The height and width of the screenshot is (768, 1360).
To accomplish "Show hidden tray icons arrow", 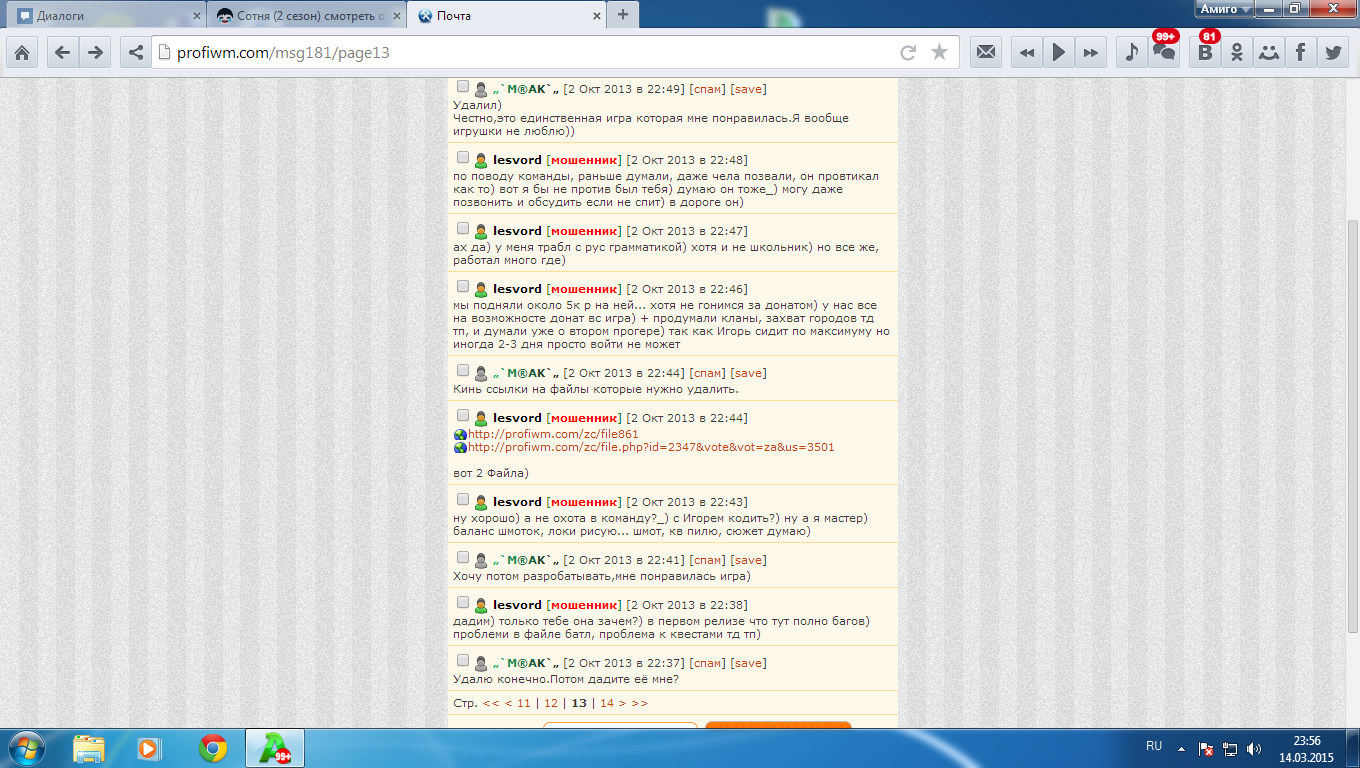I will [x=1181, y=748].
